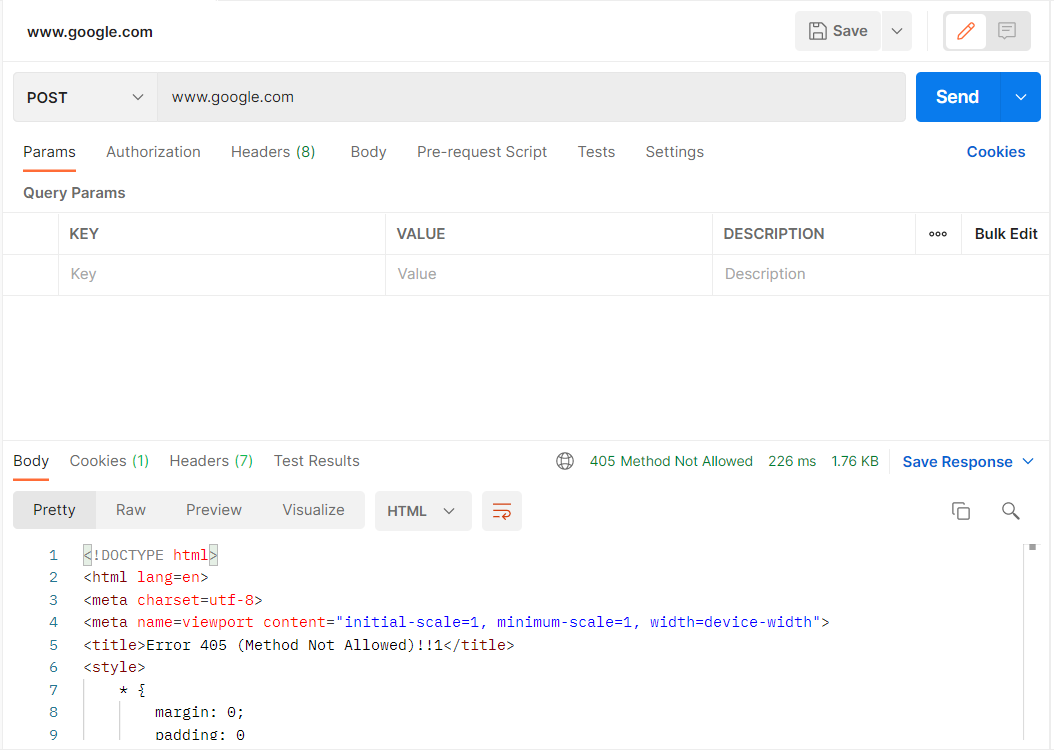Click line number 5 in response
The width and height of the screenshot is (1054, 751).
click(53, 645)
